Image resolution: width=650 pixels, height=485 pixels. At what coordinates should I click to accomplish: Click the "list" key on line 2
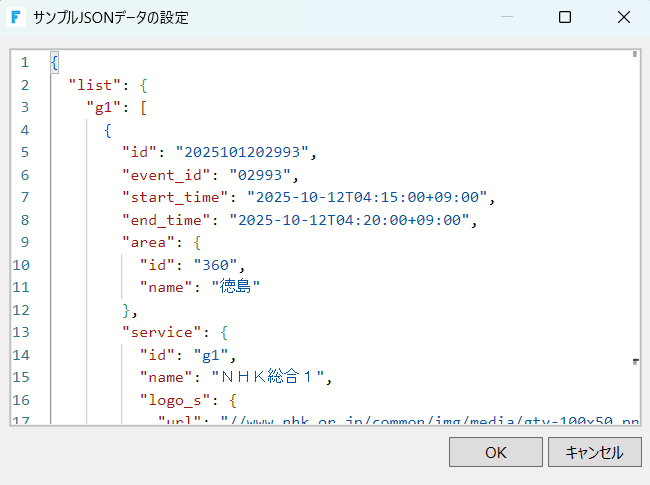(95, 85)
